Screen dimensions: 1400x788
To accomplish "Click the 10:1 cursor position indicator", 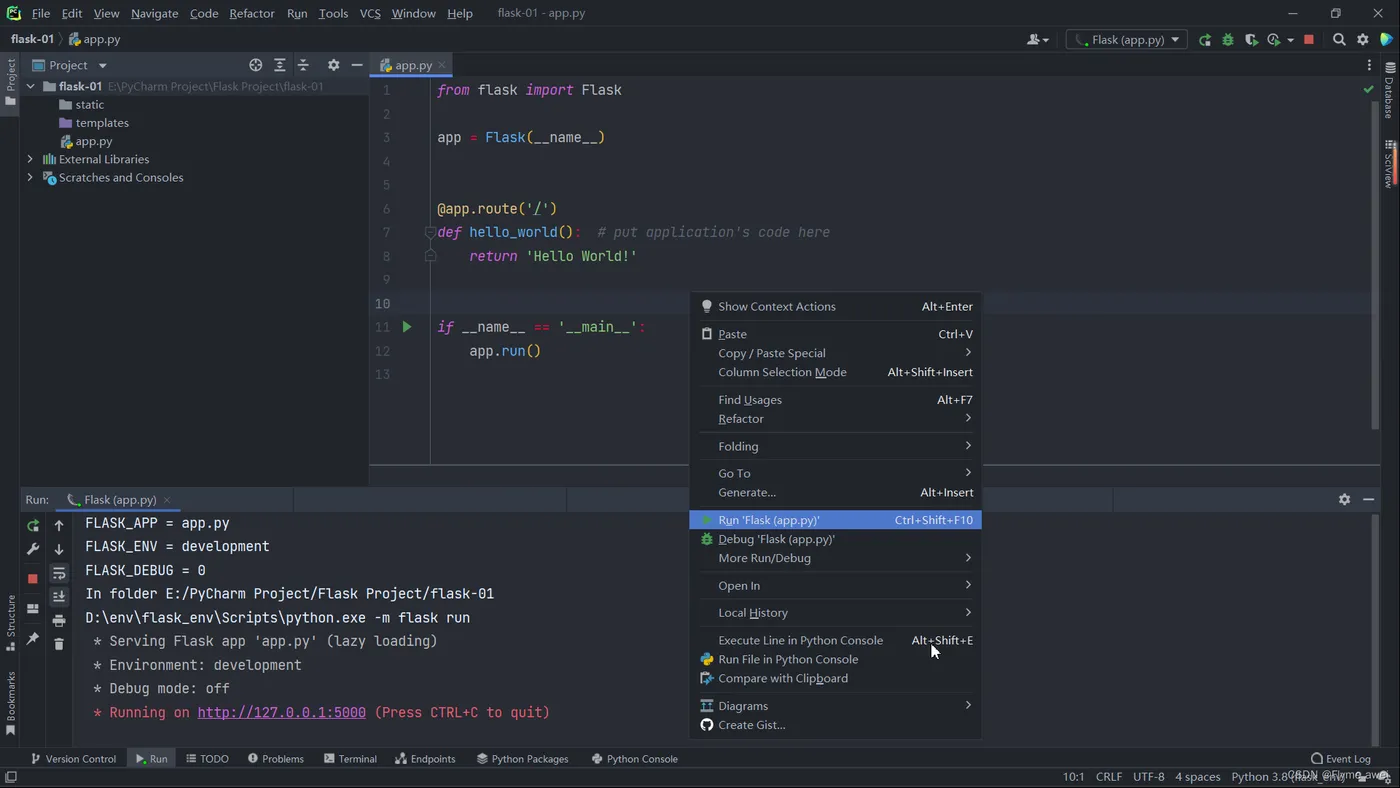I will pyautogui.click(x=1073, y=777).
